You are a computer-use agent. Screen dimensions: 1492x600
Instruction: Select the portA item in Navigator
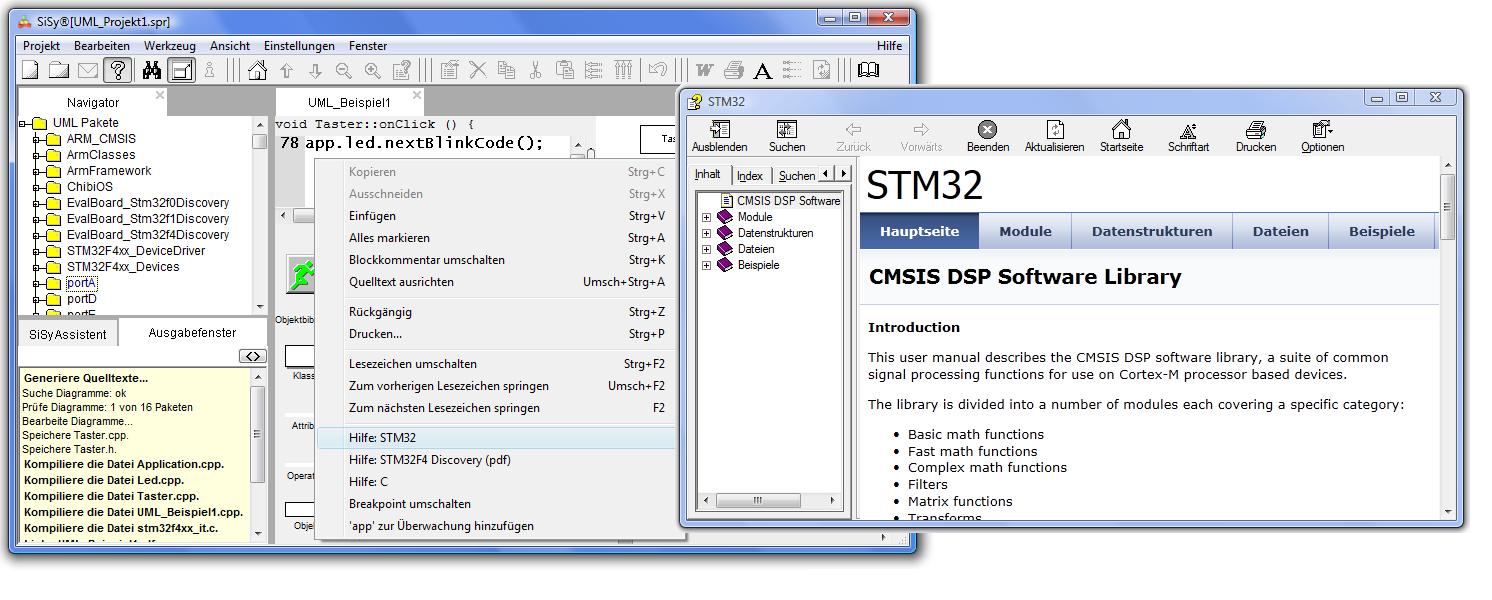(81, 283)
